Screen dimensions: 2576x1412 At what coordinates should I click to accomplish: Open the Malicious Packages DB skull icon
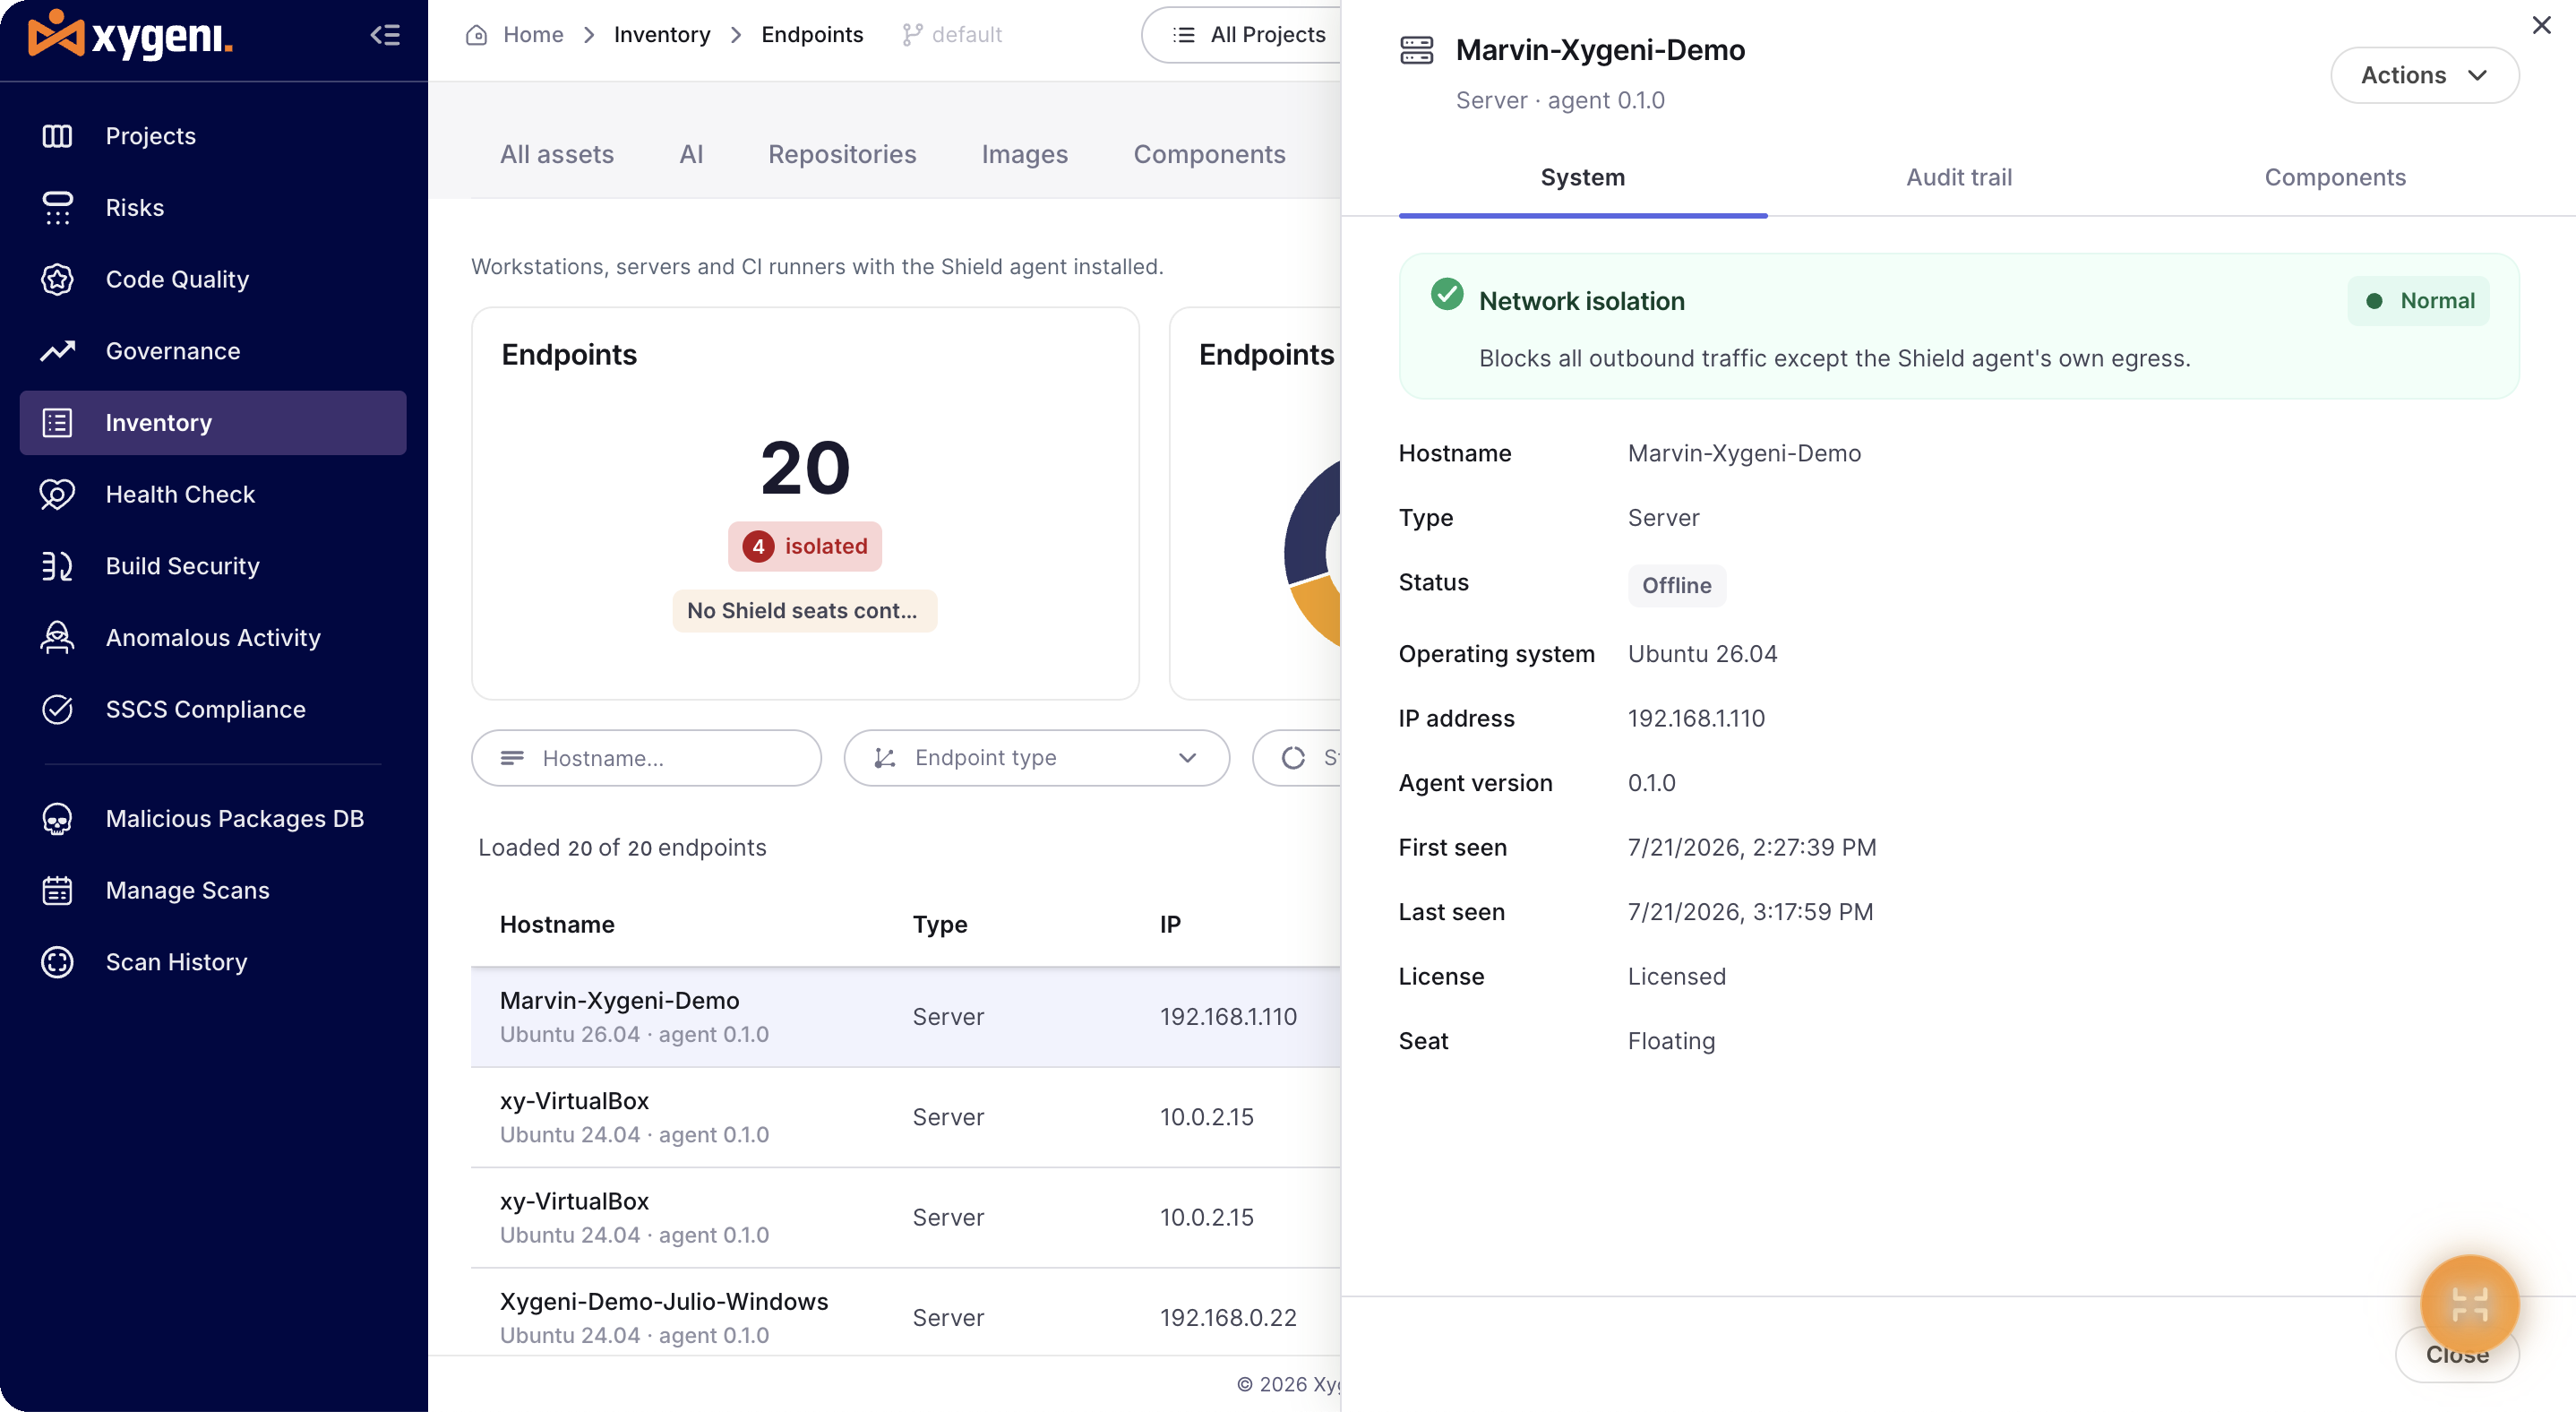[57, 819]
